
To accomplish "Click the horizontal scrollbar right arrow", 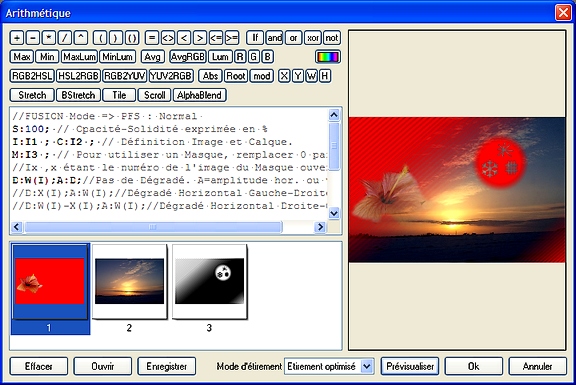I will click(320, 227).
